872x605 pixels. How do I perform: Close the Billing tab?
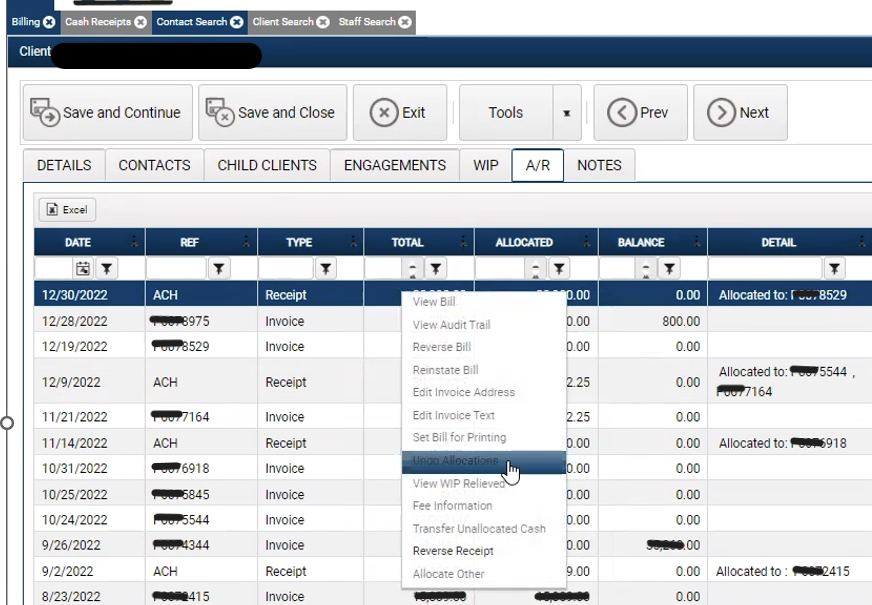(49, 22)
